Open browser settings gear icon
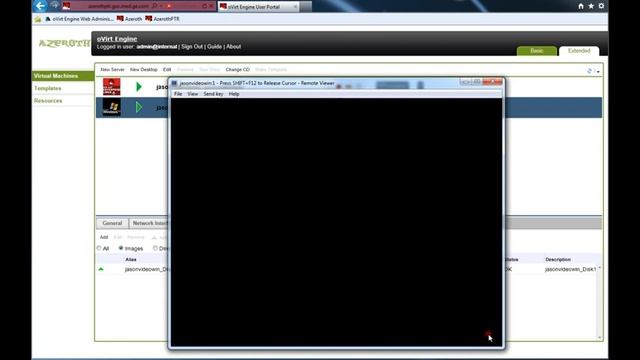Viewport: 640px width, 360px height. click(x=601, y=6)
